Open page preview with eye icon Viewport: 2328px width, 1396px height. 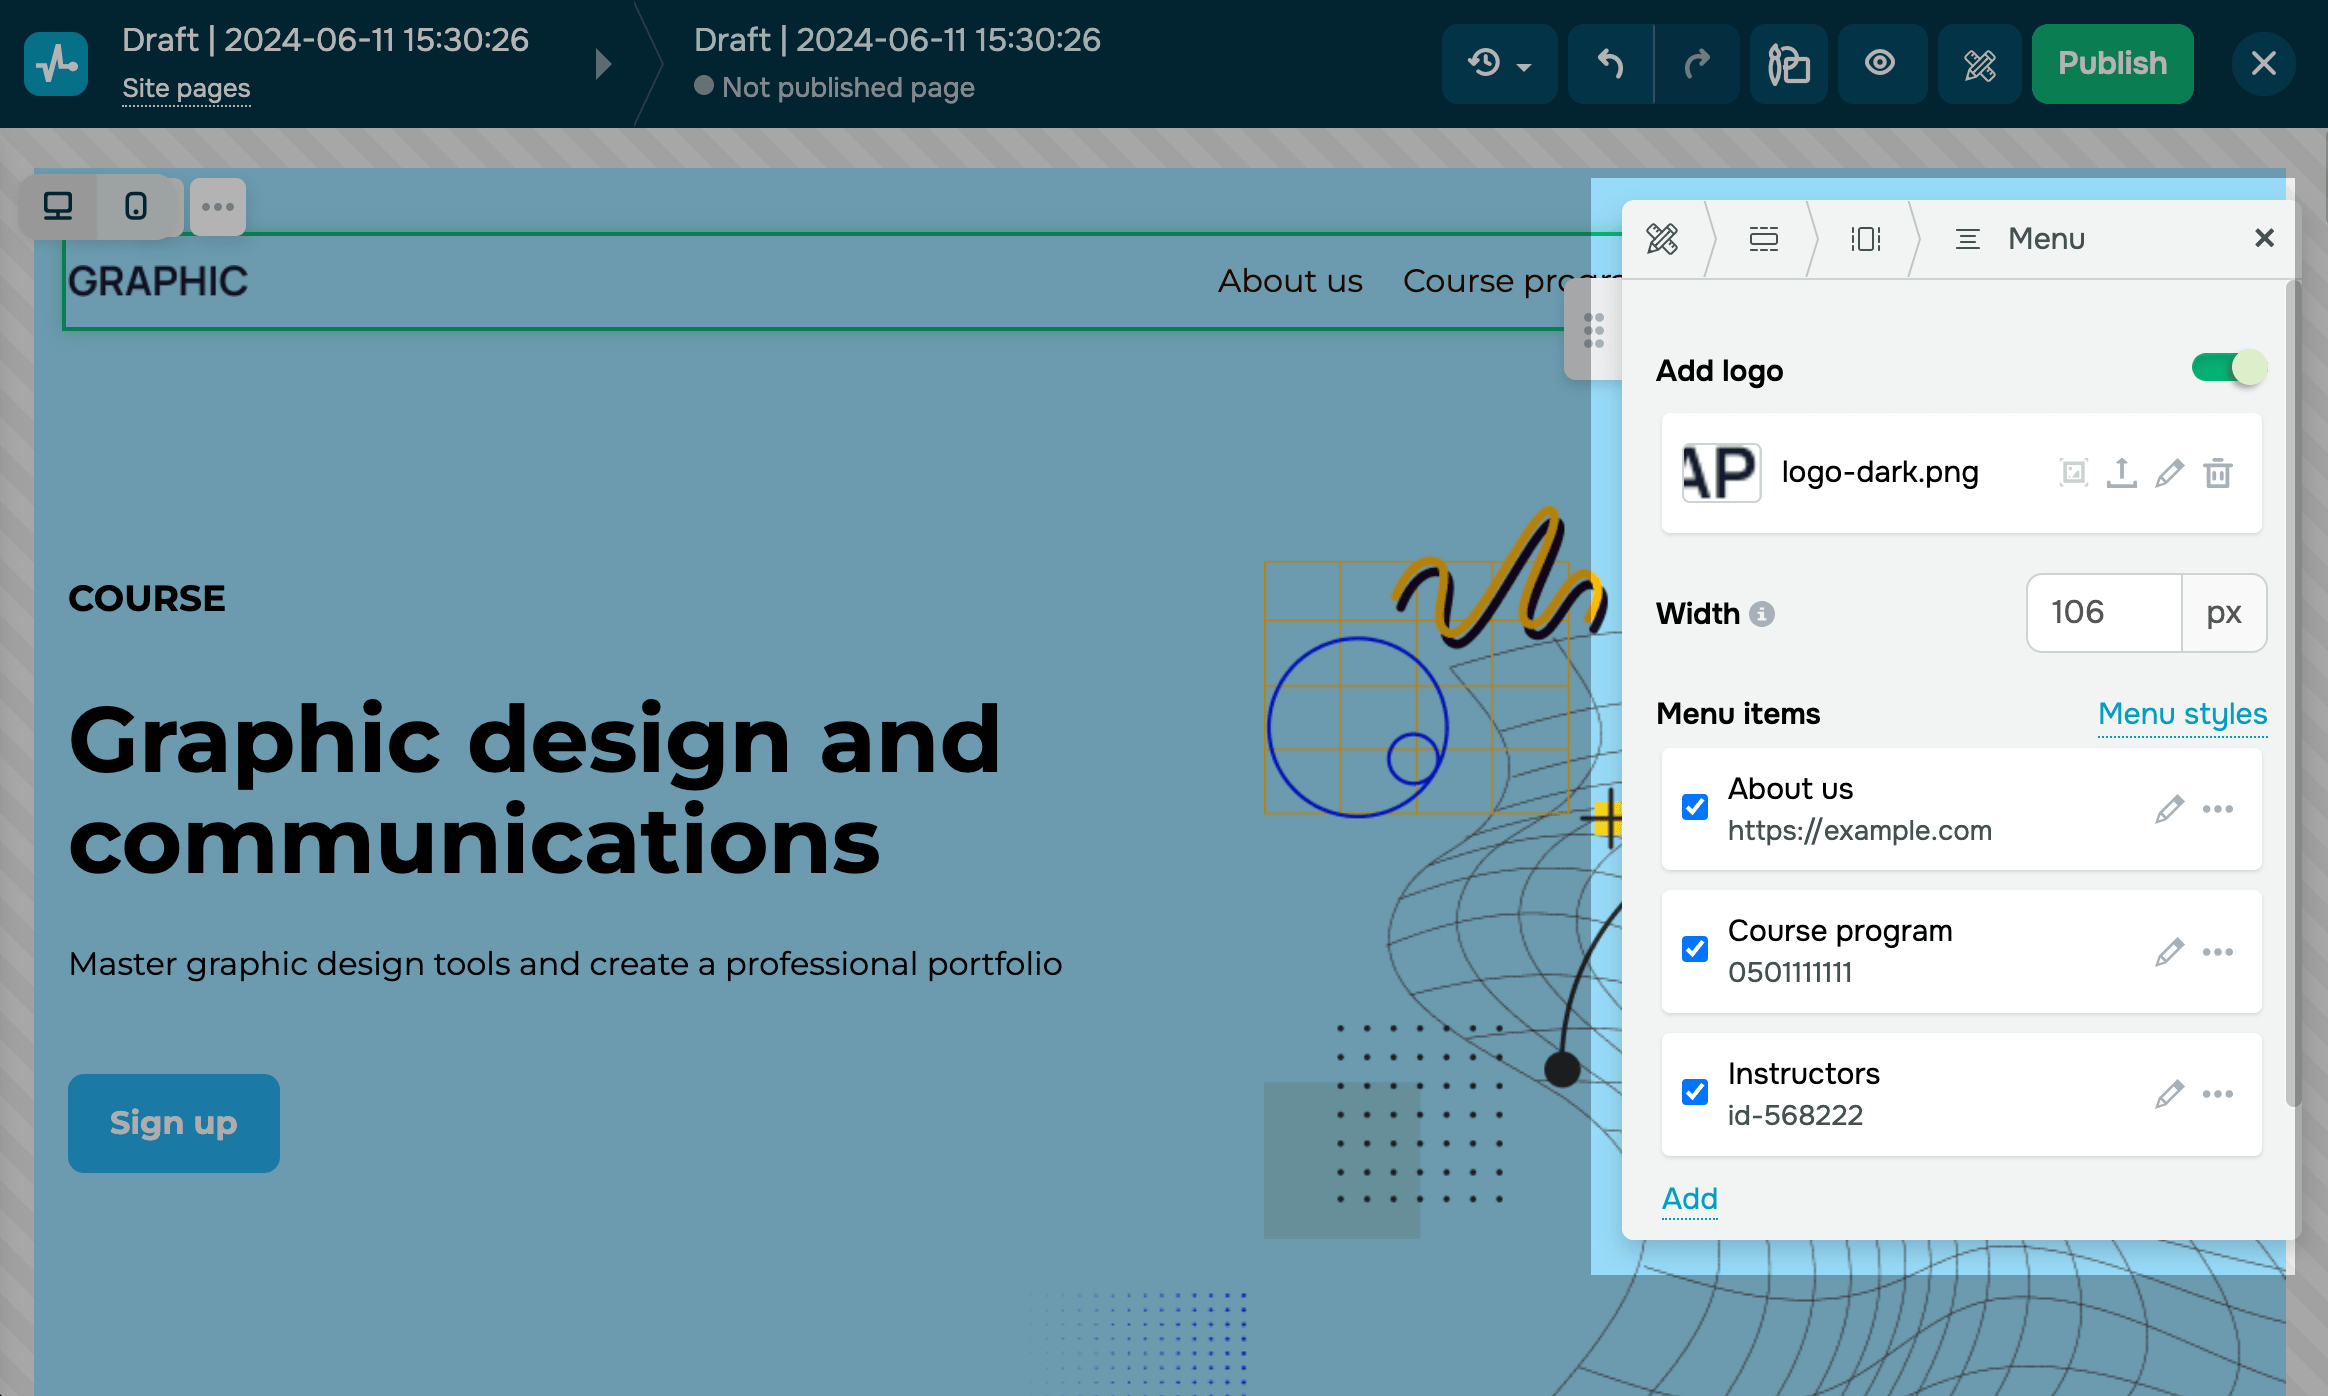tap(1880, 64)
